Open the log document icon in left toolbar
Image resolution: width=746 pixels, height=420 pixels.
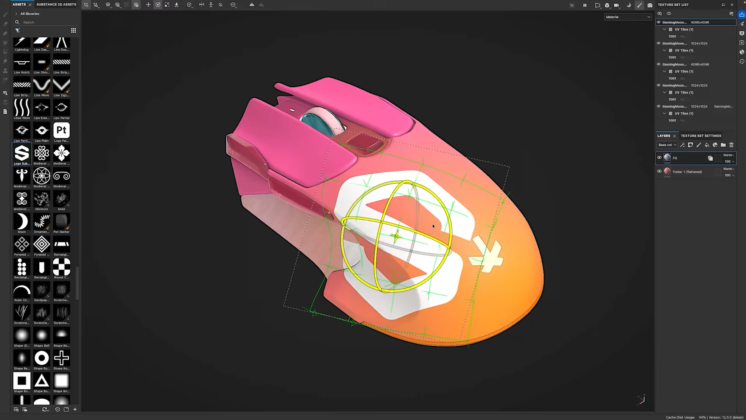5,111
